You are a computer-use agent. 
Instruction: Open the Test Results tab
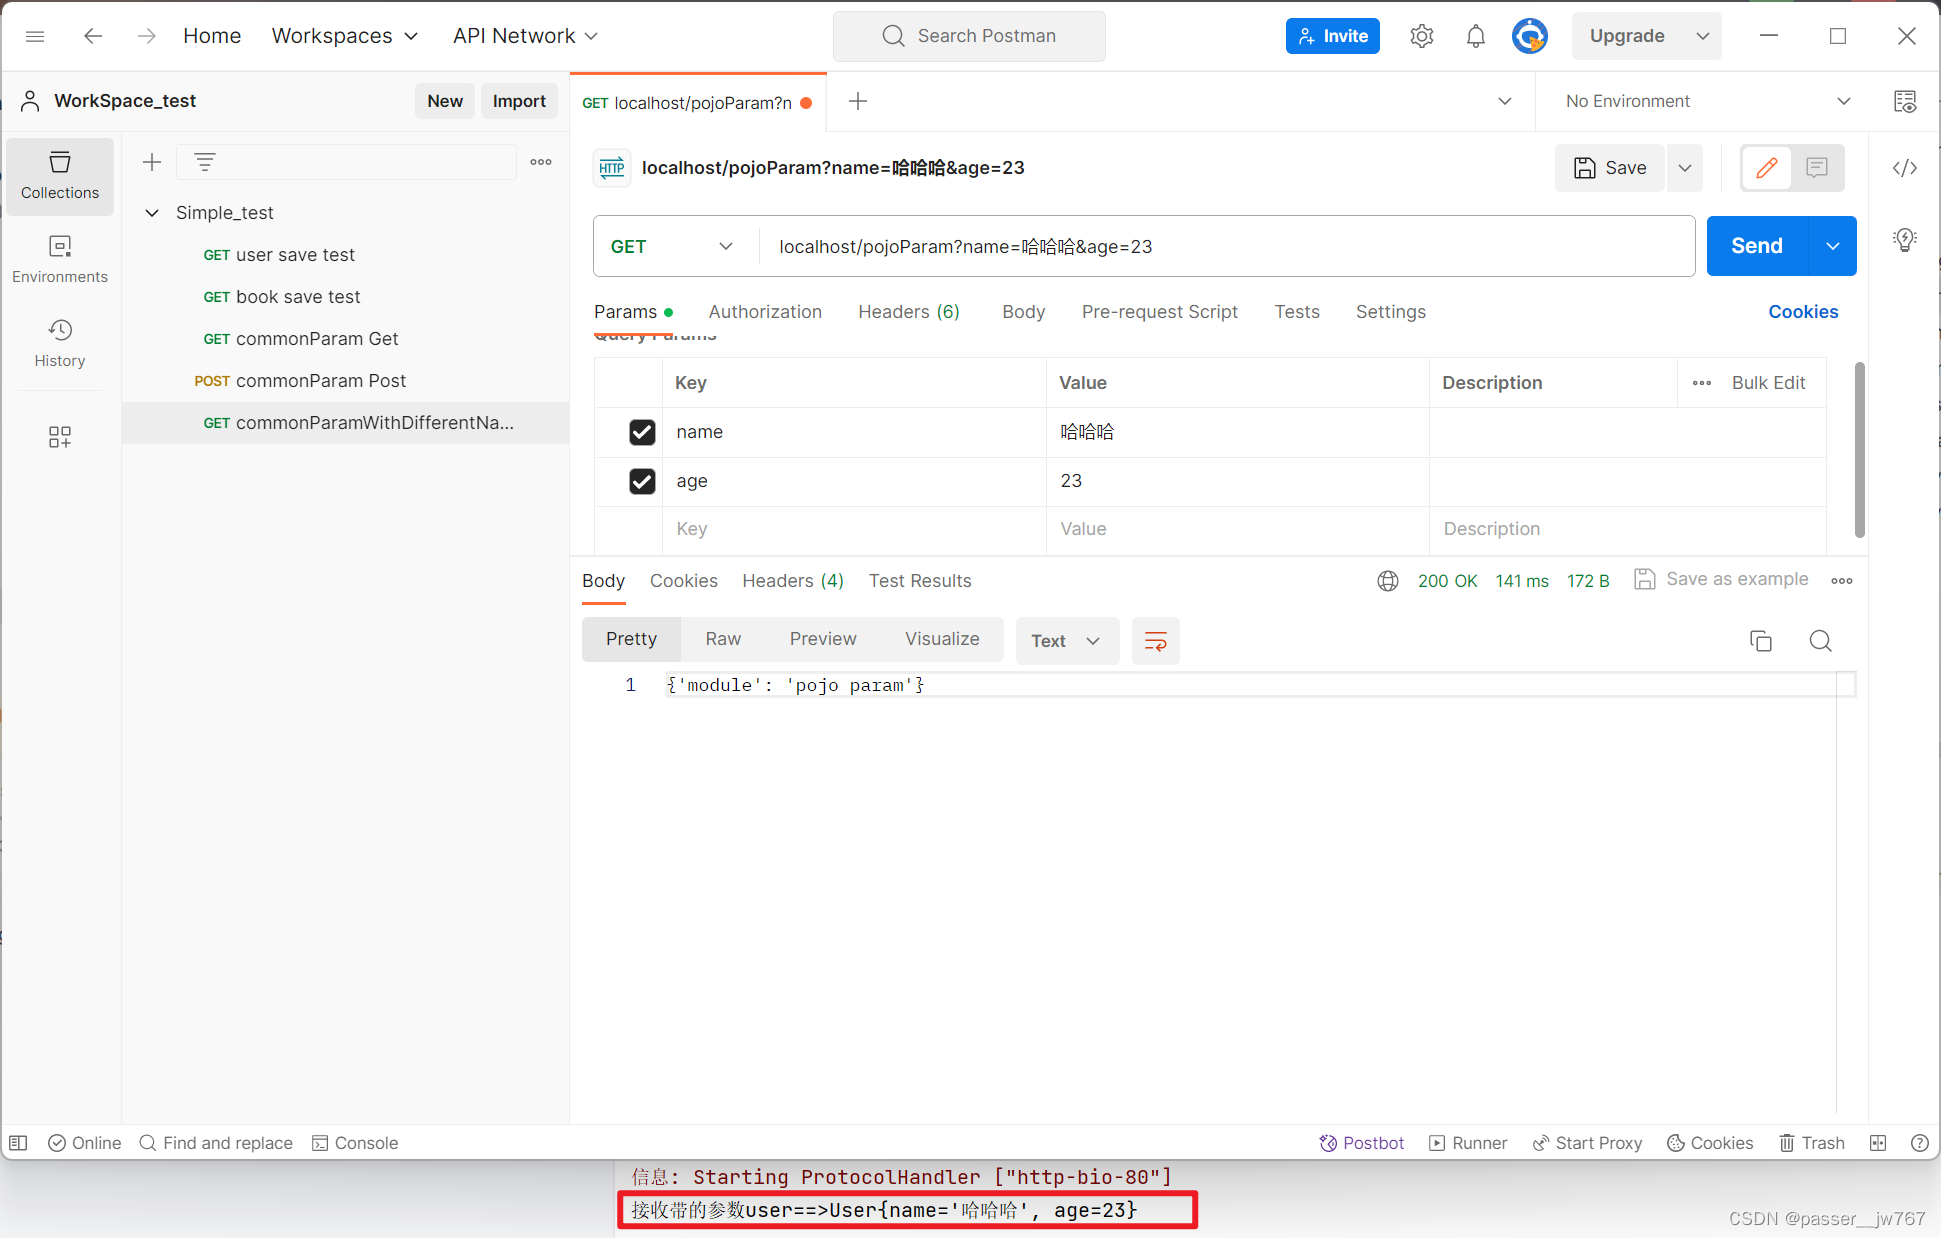920,581
